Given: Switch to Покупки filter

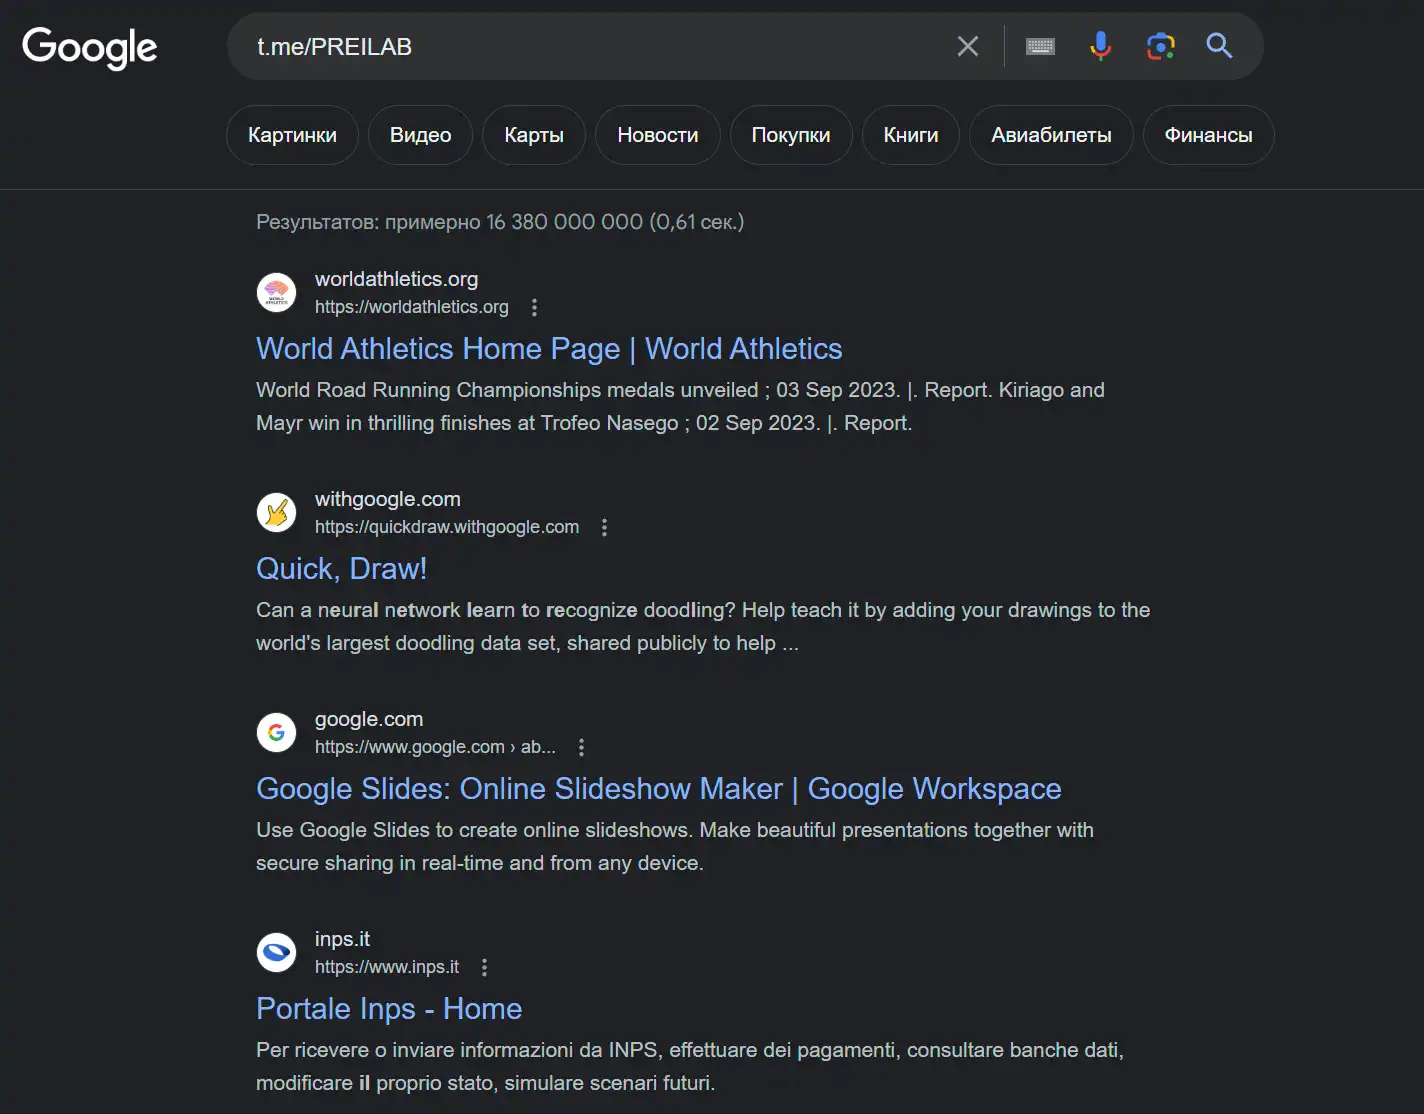Looking at the screenshot, I should pyautogui.click(x=791, y=135).
